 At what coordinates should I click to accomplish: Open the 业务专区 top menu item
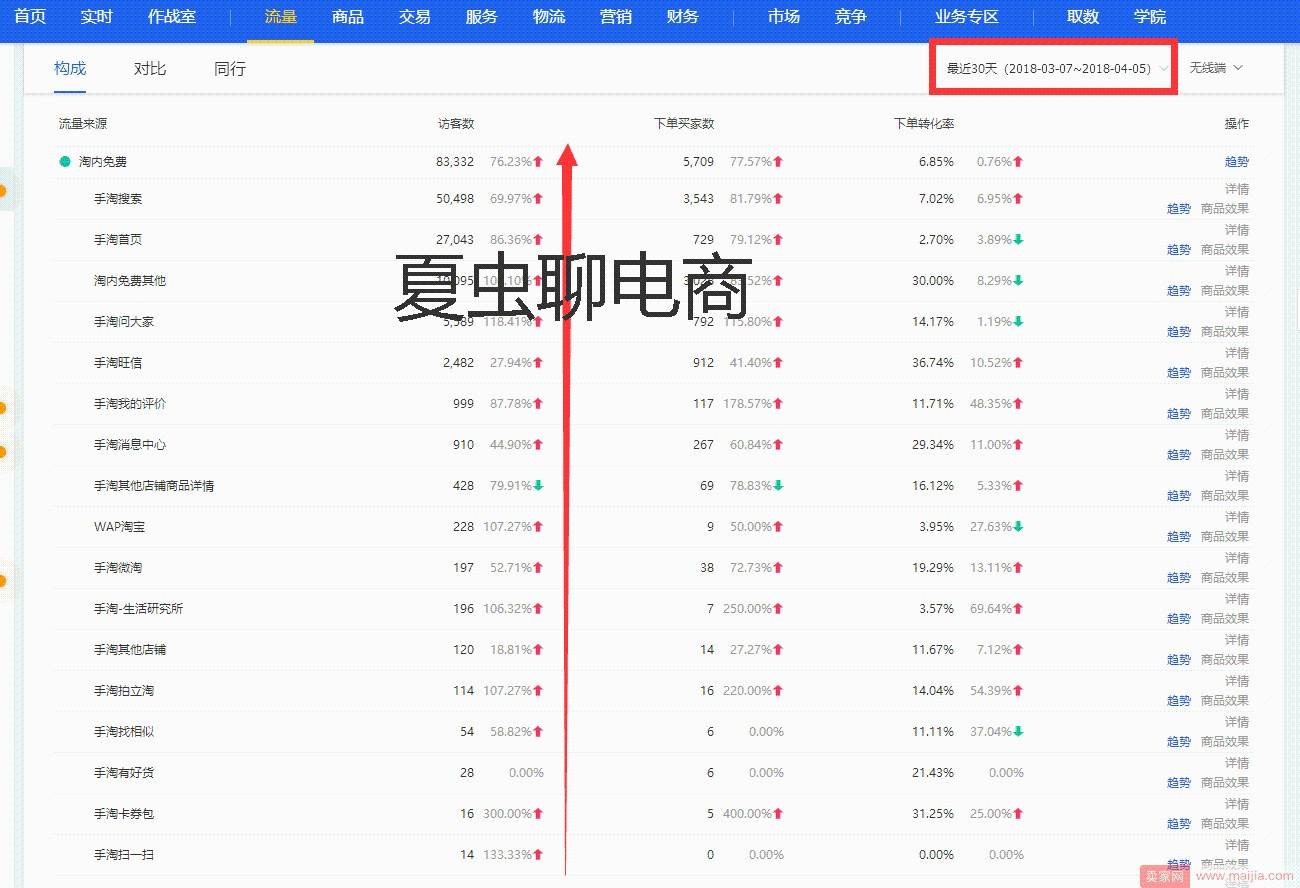(967, 17)
